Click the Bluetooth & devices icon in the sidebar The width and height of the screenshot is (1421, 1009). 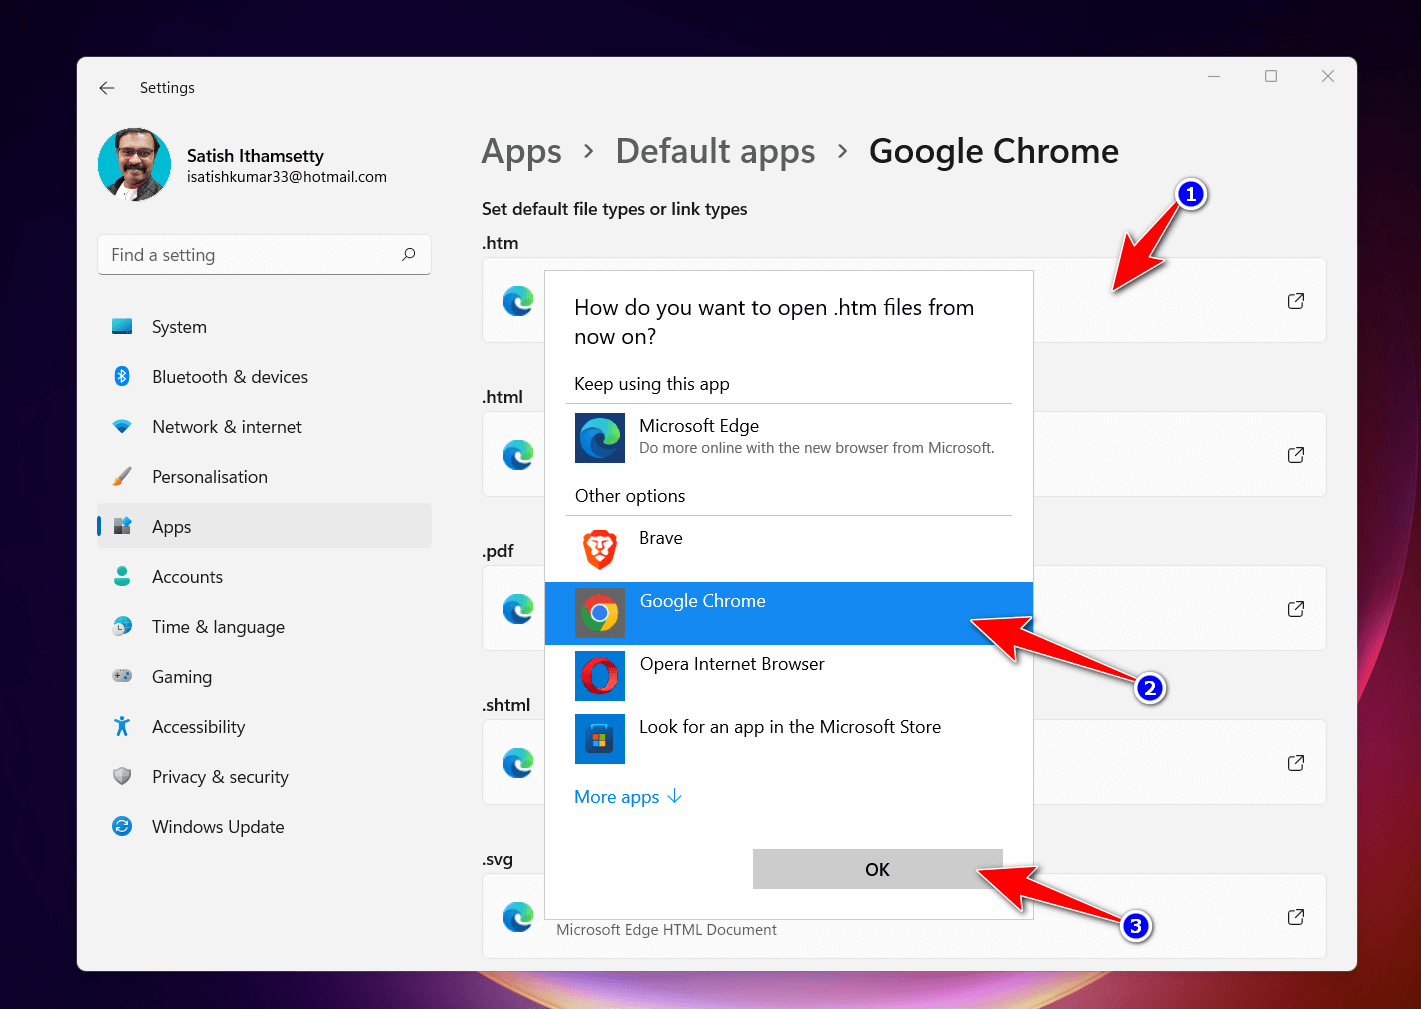tap(121, 376)
